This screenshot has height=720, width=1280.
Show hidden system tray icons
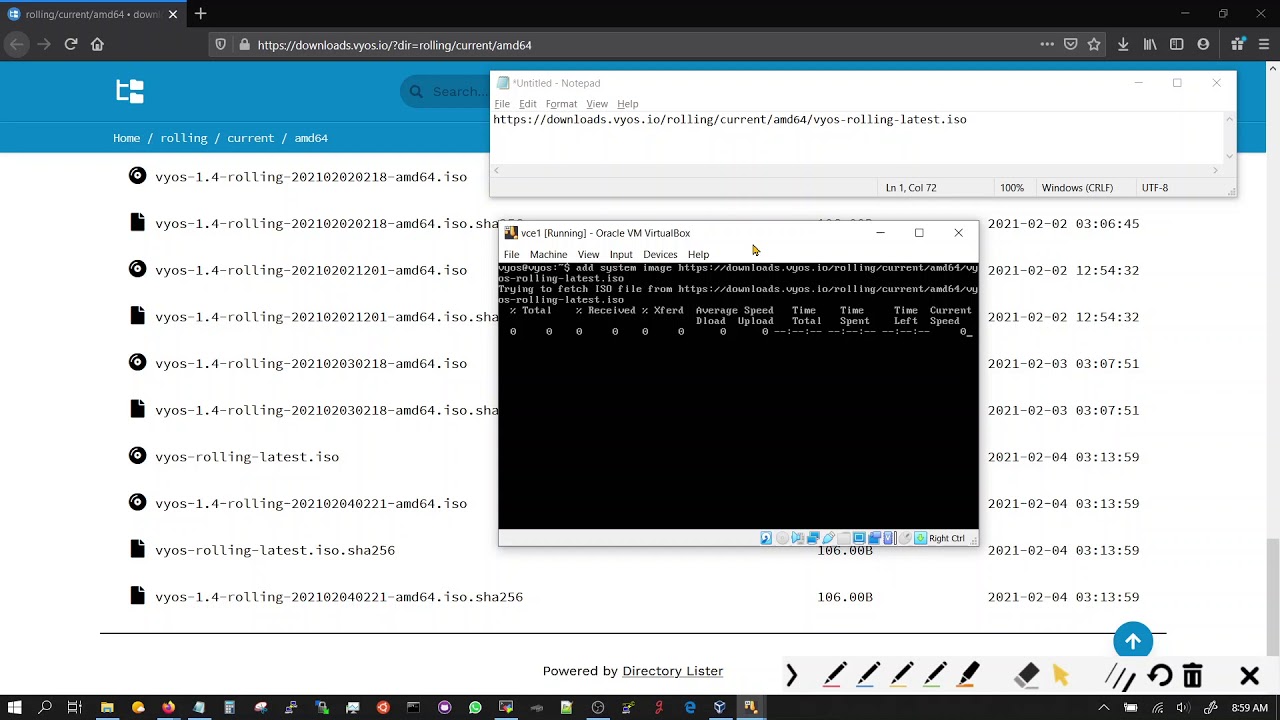(x=1104, y=708)
